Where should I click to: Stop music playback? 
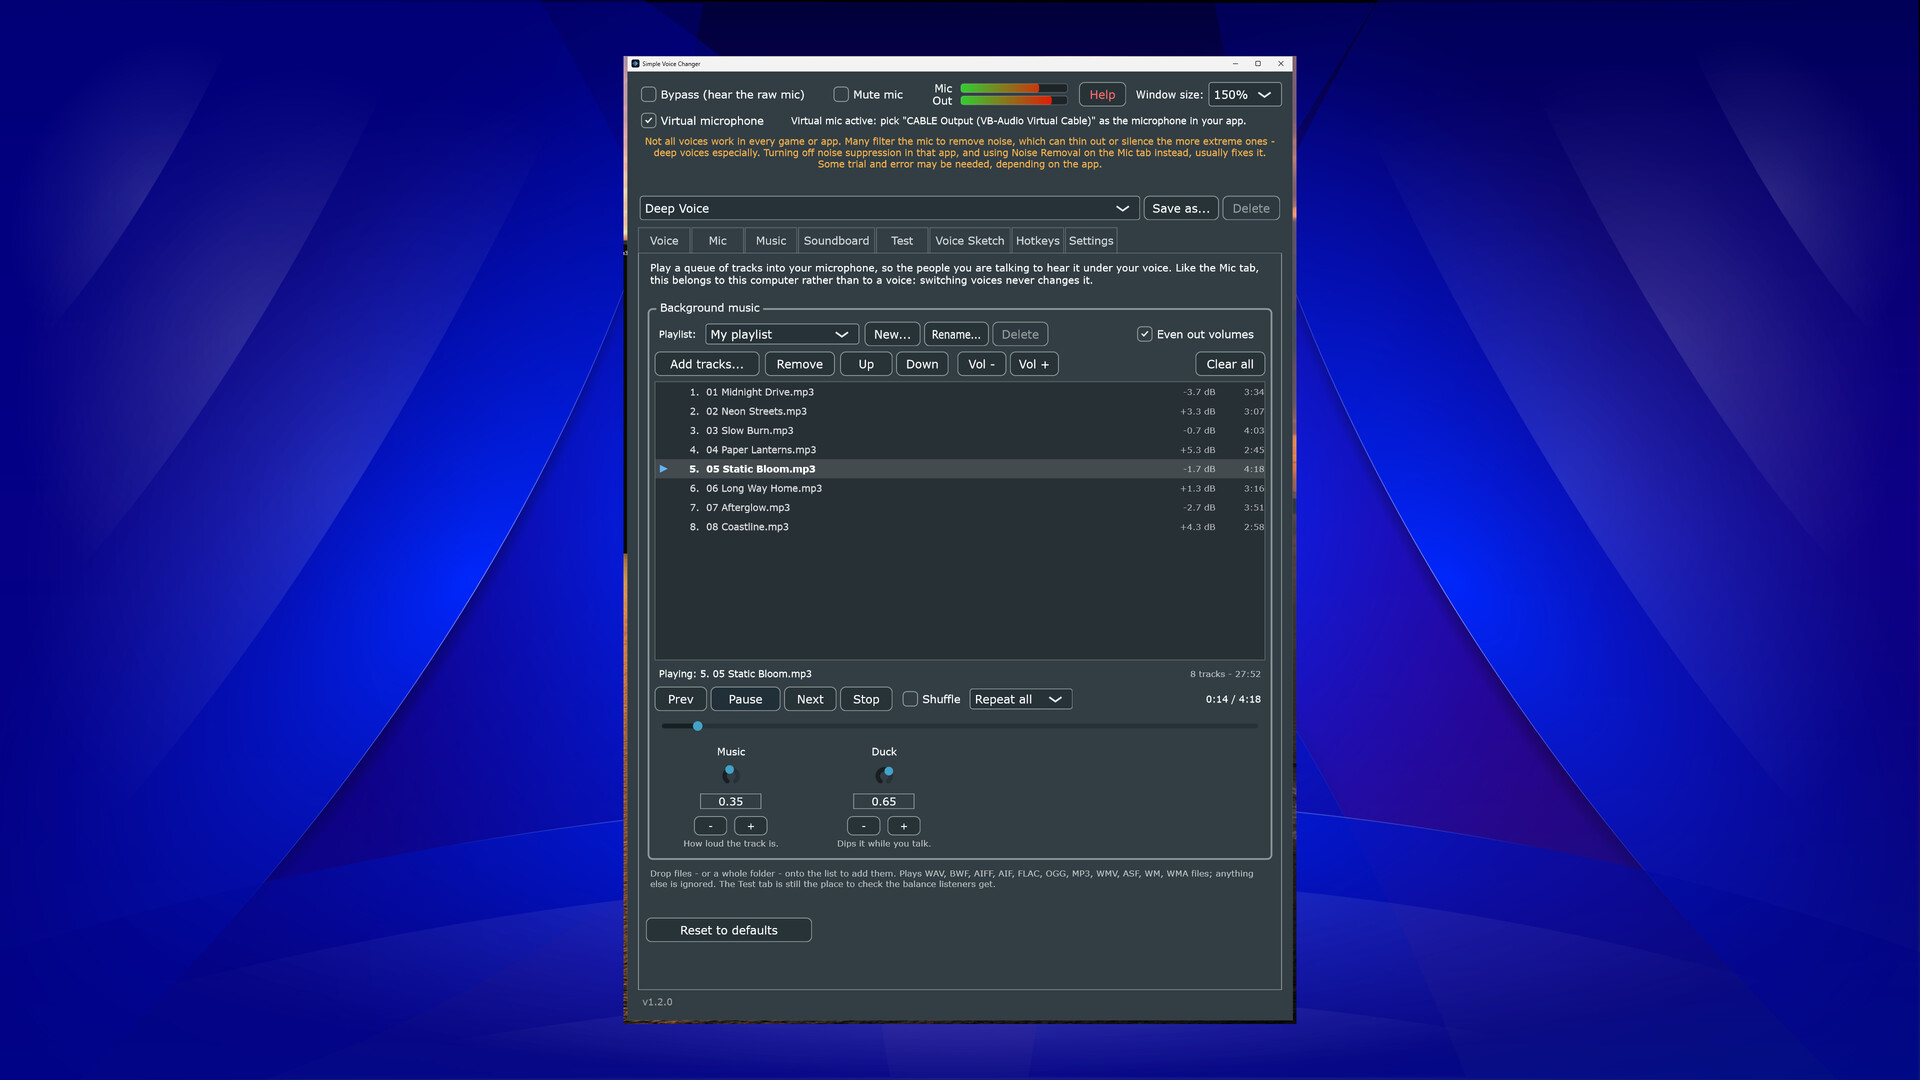866,699
